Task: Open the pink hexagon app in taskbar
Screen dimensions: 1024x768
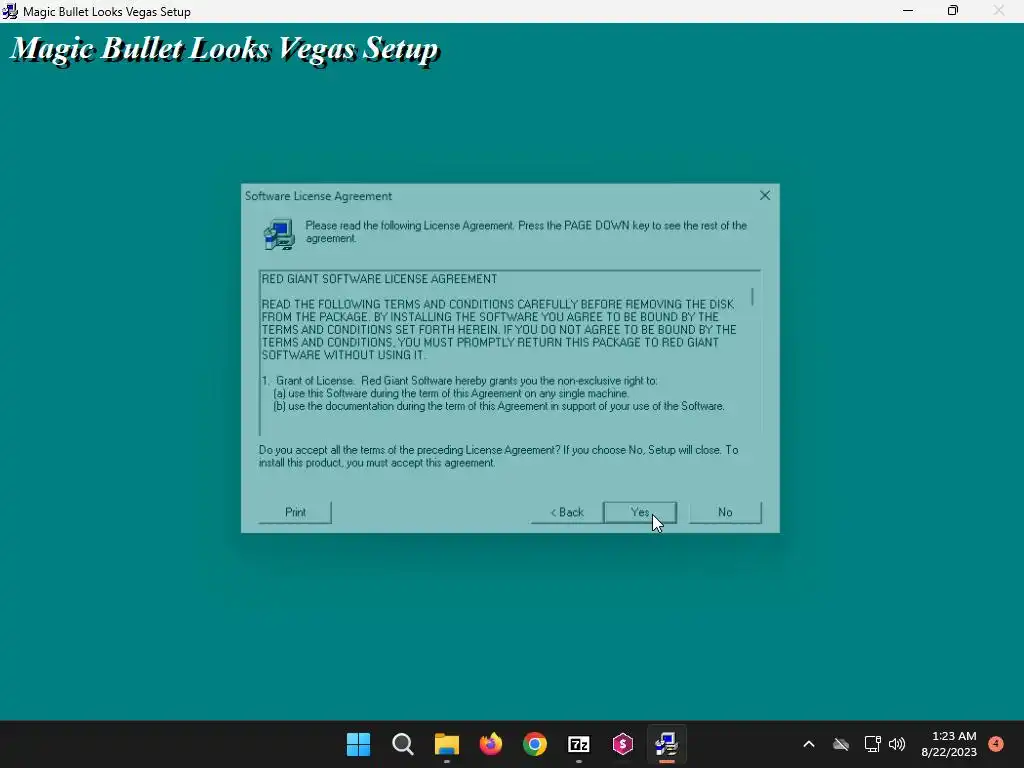Action: 623,744
